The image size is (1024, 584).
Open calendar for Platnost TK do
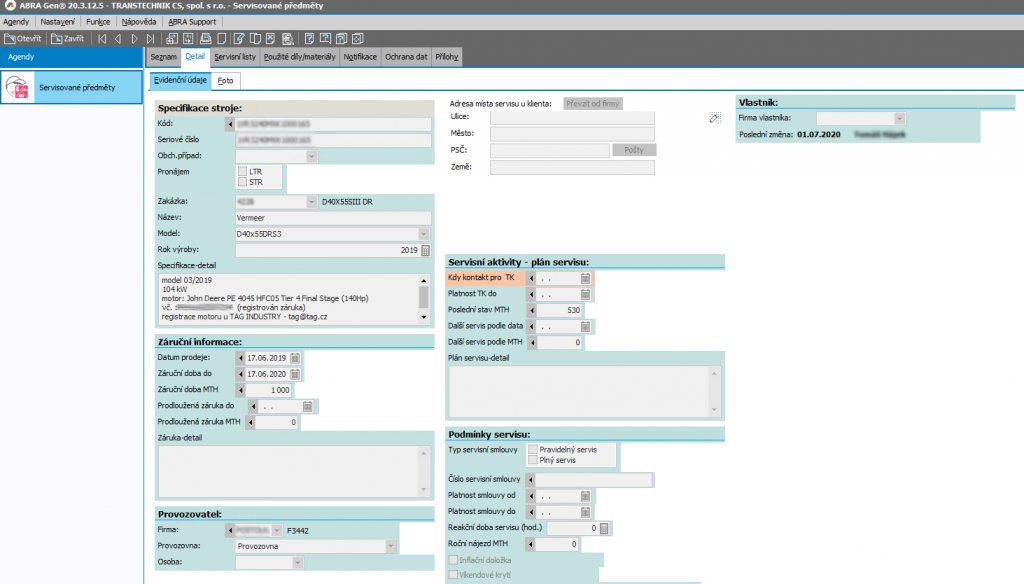click(585, 295)
